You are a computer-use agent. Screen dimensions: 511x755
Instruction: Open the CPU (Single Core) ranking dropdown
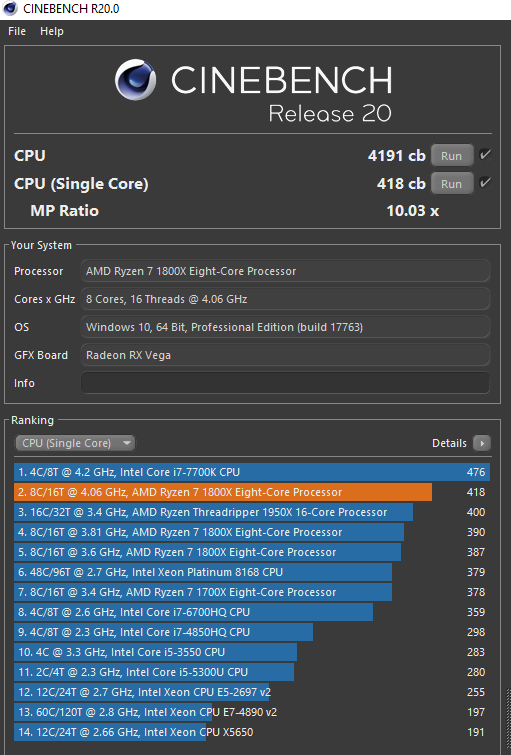pyautogui.click(x=75, y=443)
